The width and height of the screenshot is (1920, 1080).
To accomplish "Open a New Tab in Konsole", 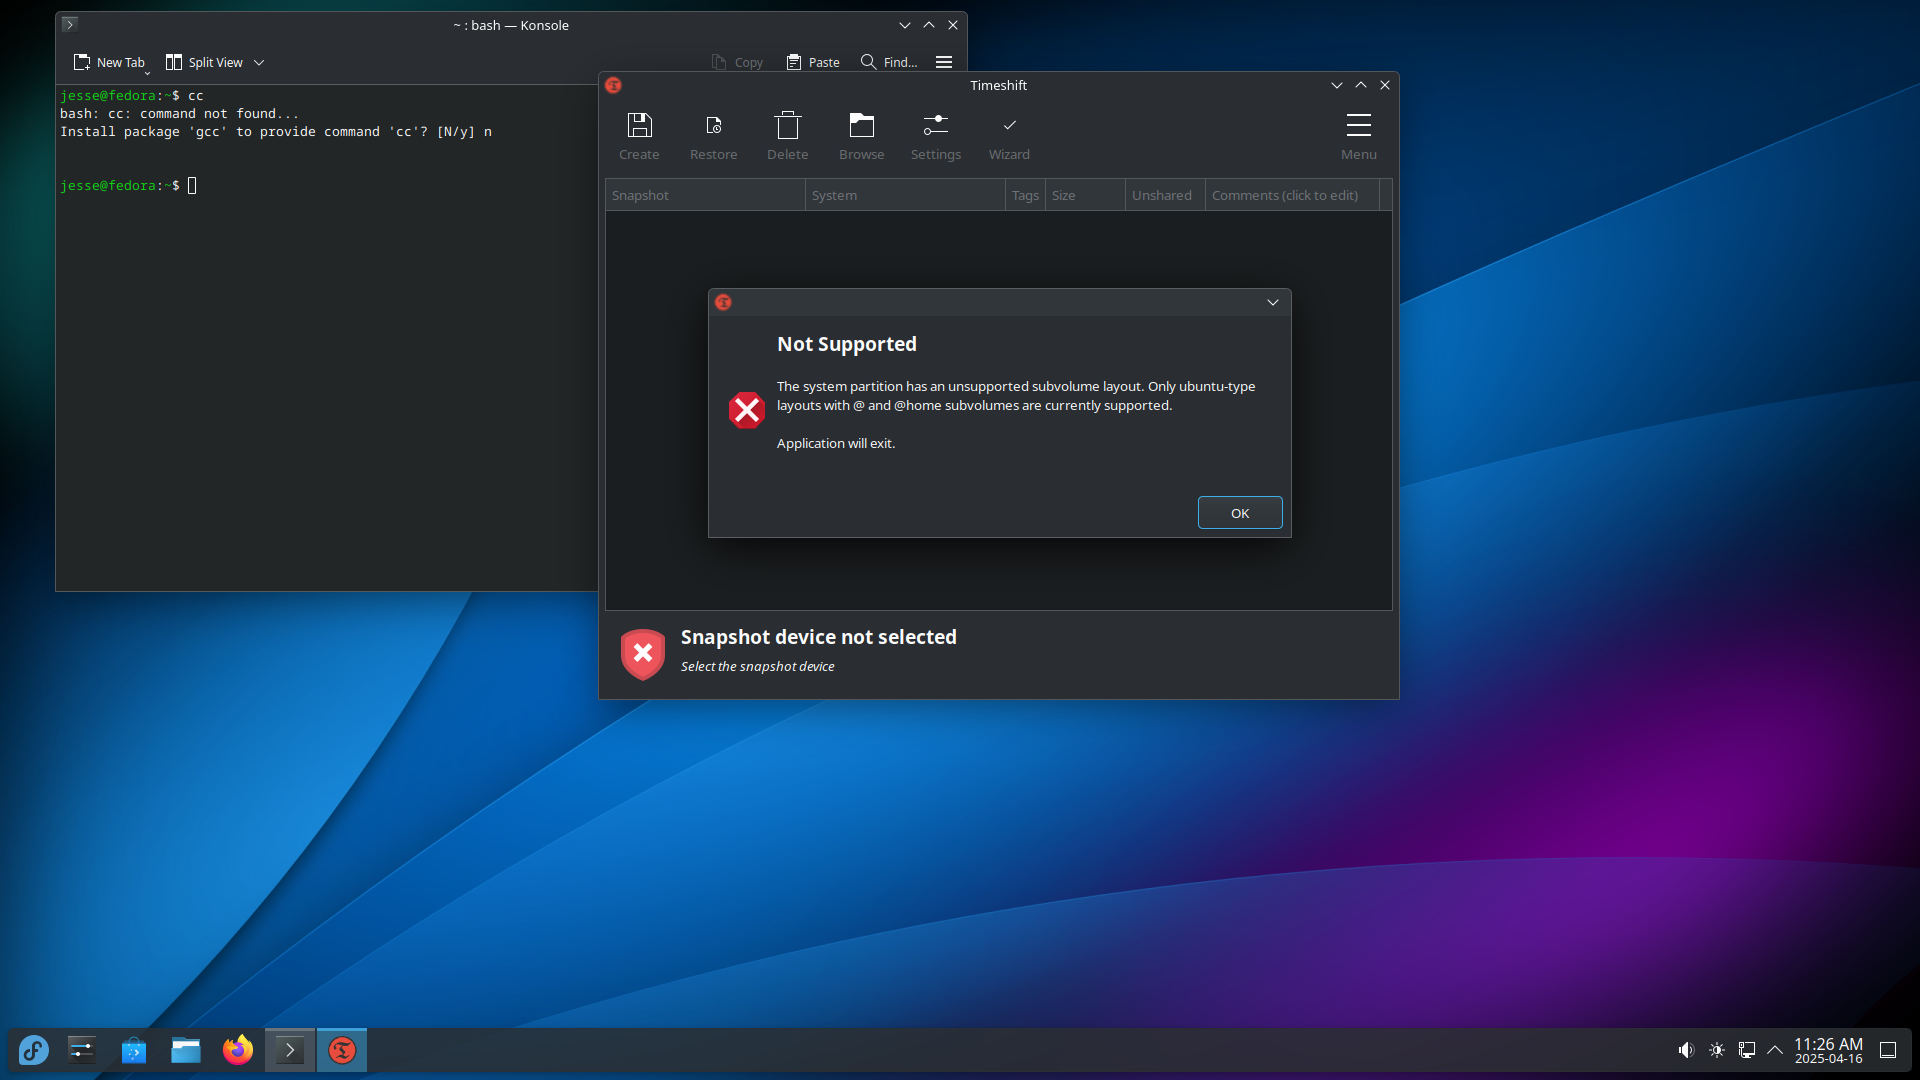I will point(110,62).
